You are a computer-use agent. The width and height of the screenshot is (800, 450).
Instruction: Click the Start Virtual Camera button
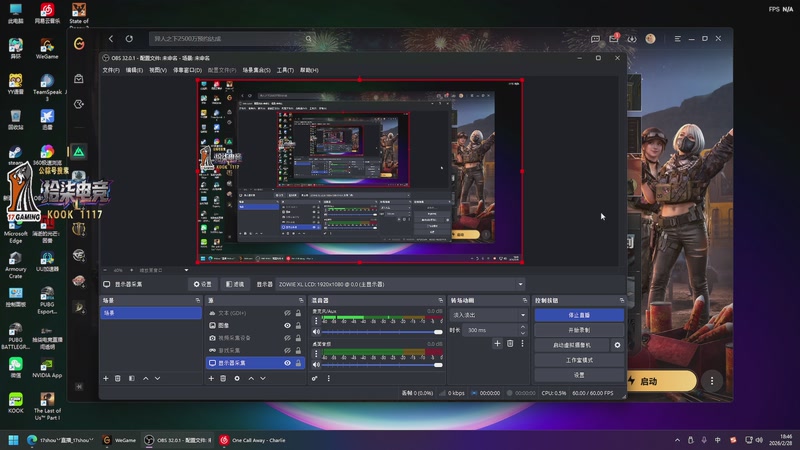coord(572,345)
